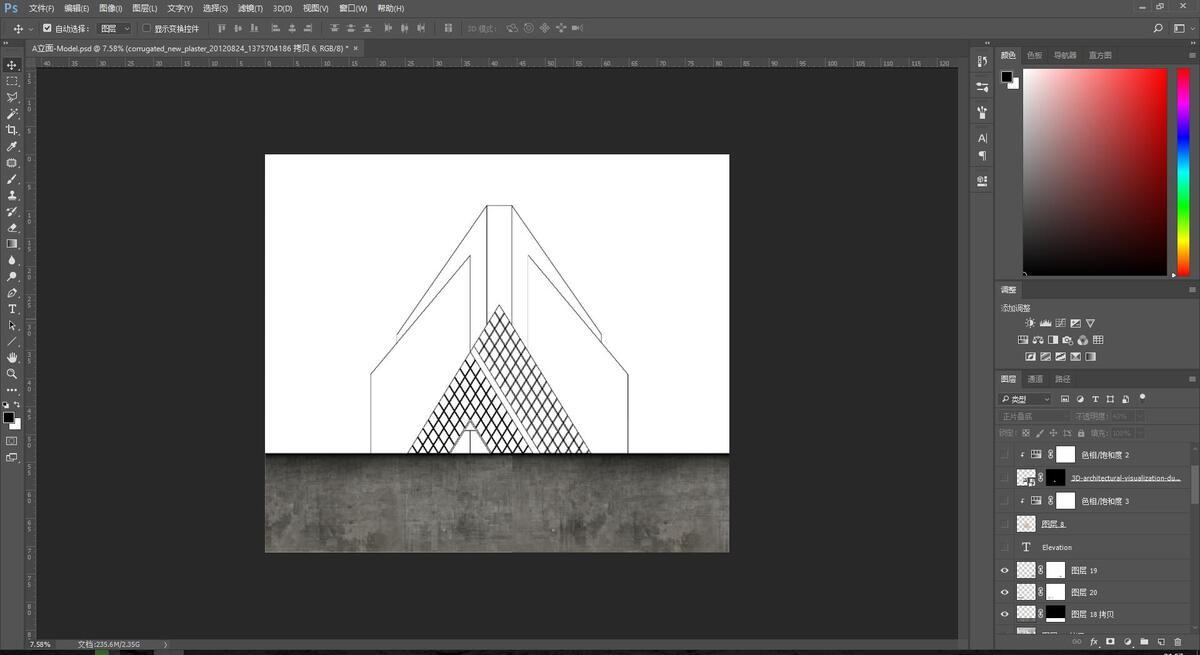This screenshot has width=1200, height=655.
Task: Open the workspace switcher dropdown
Action: pyautogui.click(x=1182, y=29)
